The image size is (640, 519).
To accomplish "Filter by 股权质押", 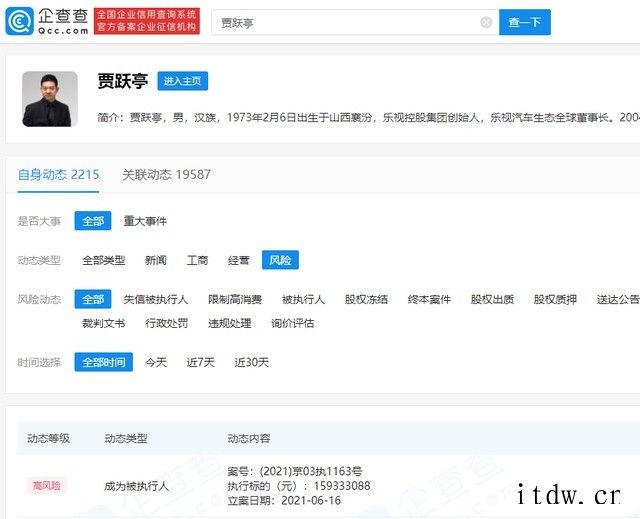I will pos(555,299).
